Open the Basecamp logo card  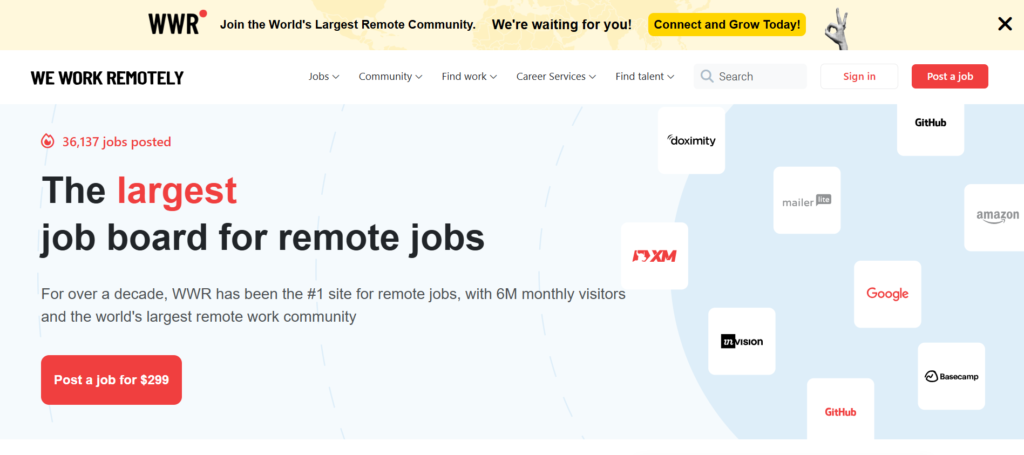(951, 377)
